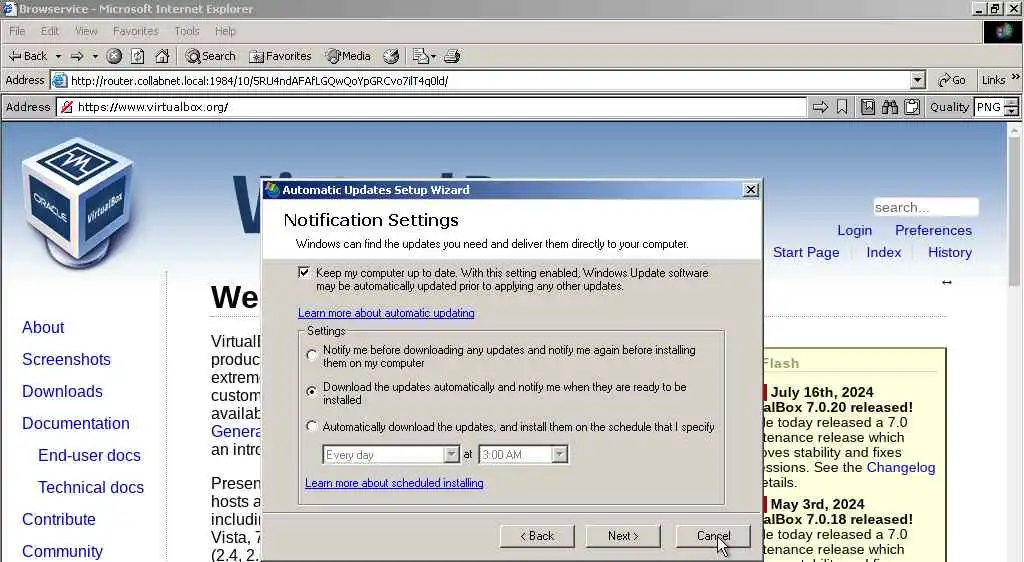Open the Favorites pane

pyautogui.click(x=280, y=56)
